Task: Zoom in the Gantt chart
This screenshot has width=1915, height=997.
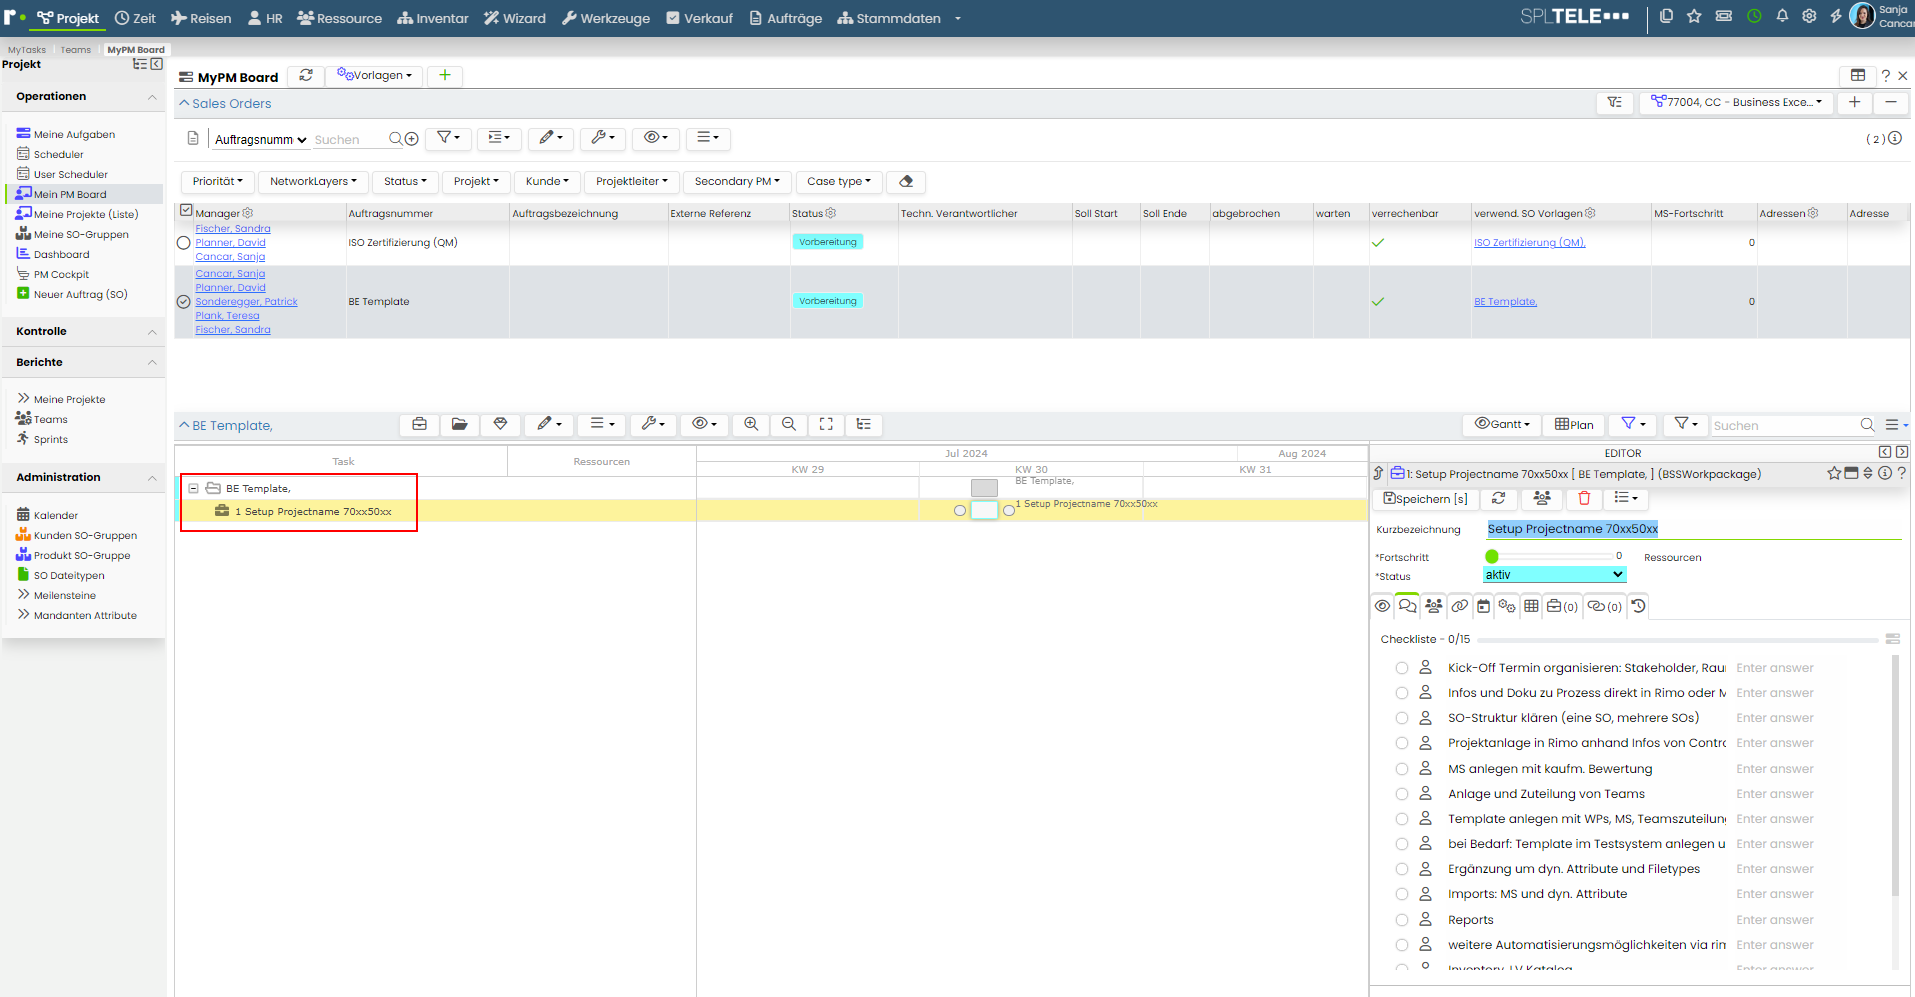Action: tap(751, 424)
